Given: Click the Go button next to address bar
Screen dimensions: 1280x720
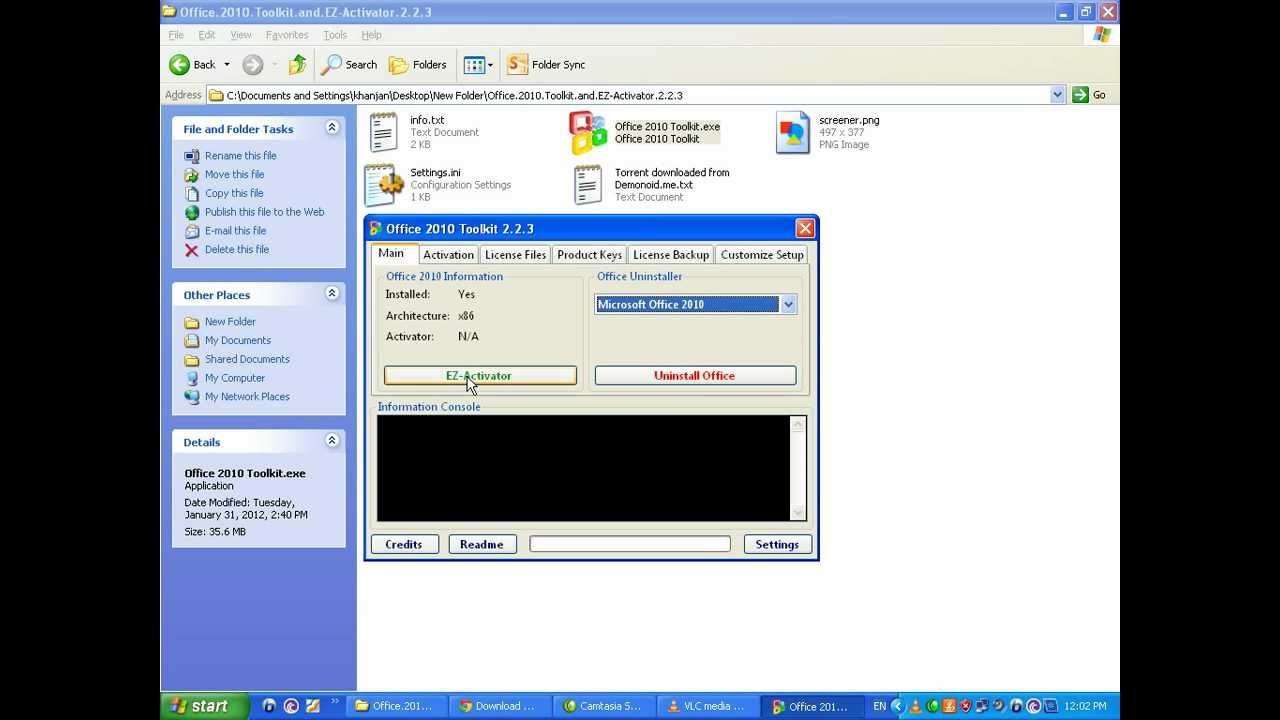Looking at the screenshot, I should [1090, 95].
